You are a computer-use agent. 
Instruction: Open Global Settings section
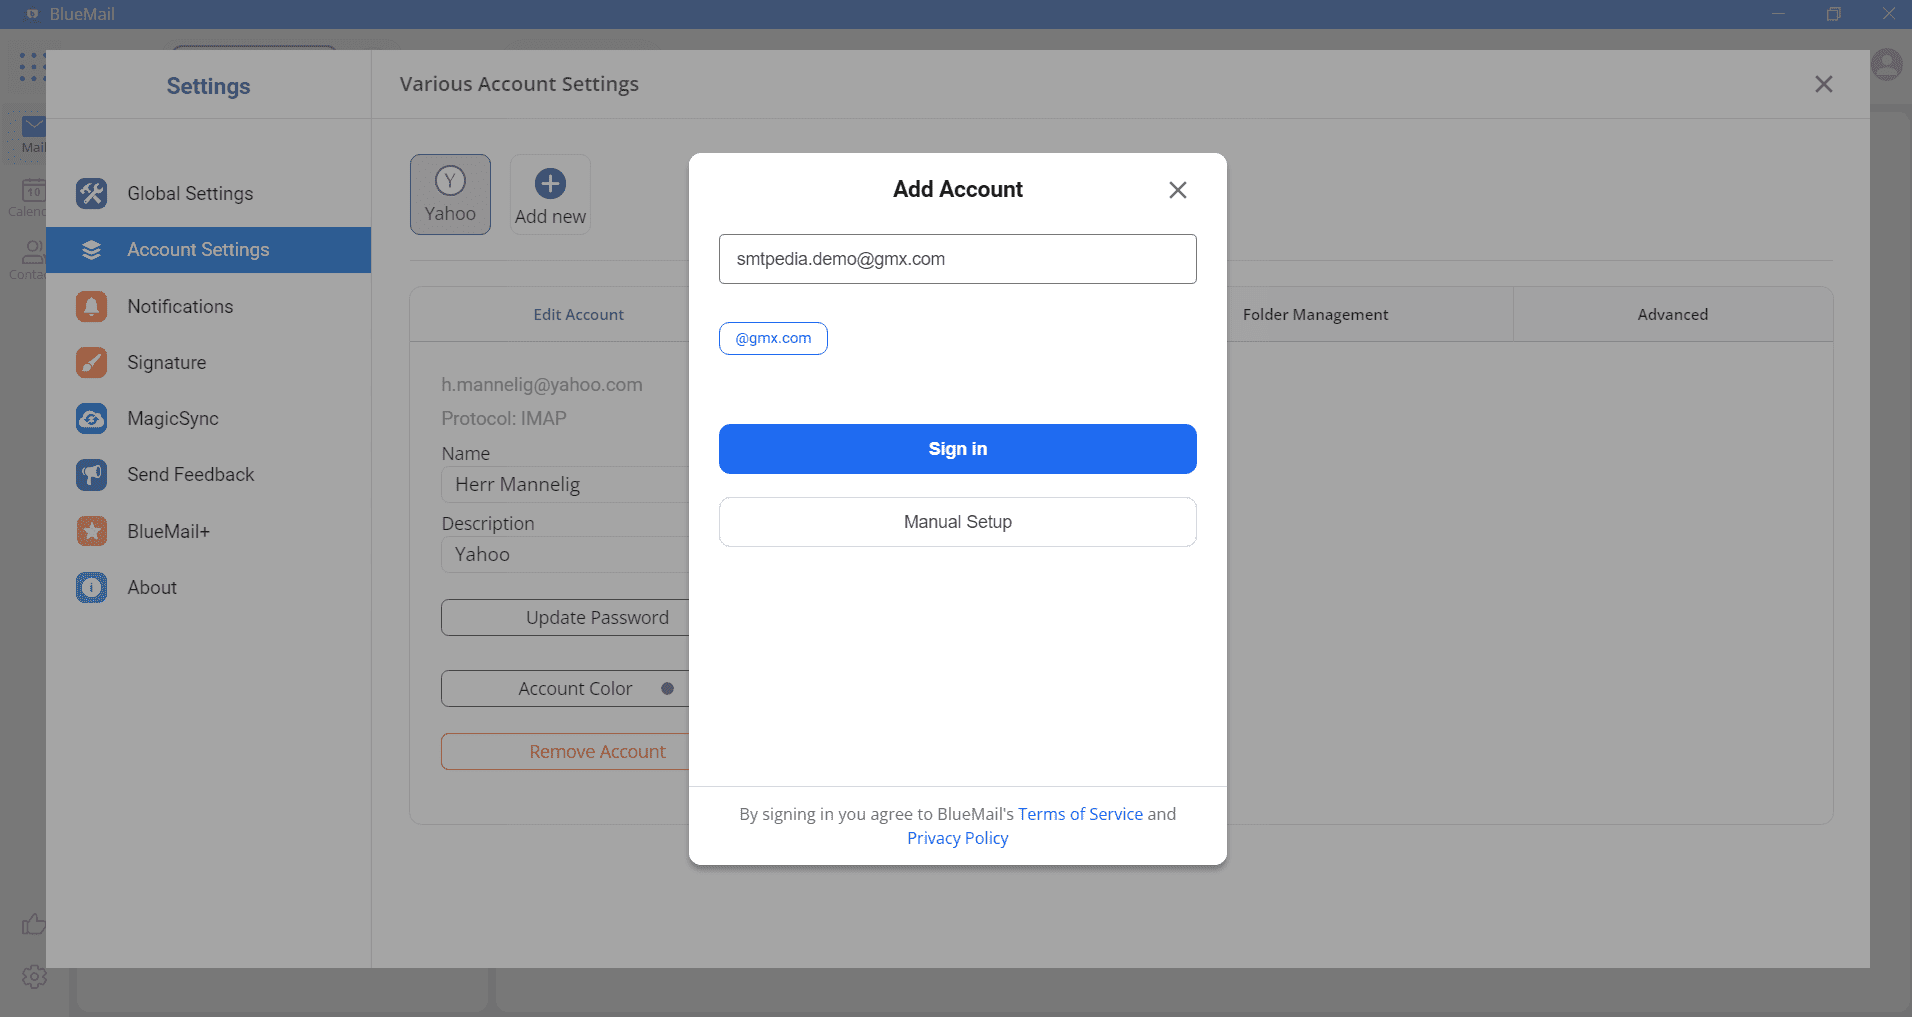(x=209, y=193)
